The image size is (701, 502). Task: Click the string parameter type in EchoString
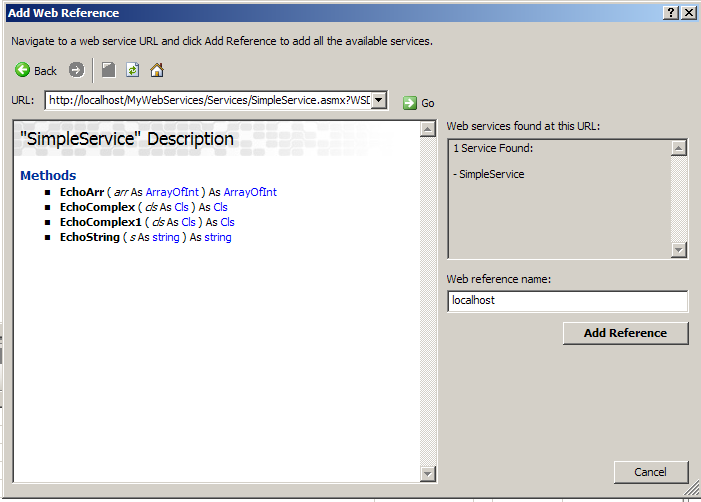coord(166,237)
